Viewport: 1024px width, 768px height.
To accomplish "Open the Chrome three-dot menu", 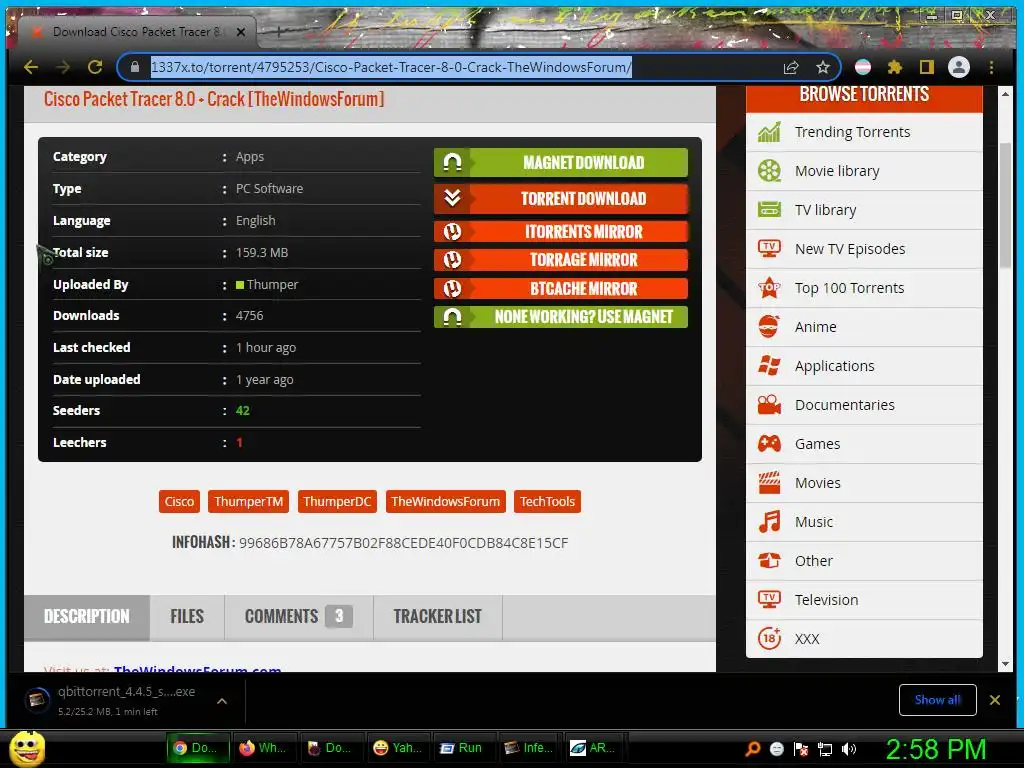I will click(991, 67).
